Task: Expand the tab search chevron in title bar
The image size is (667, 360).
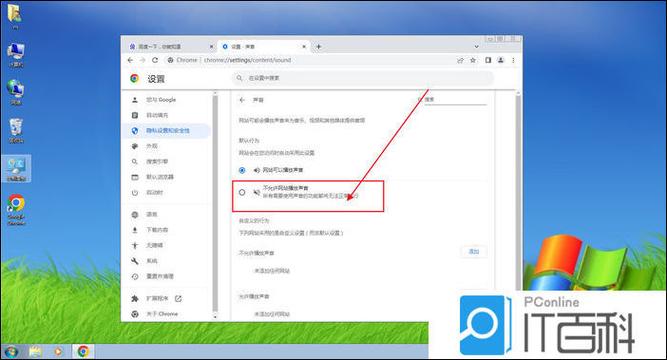Action: [476, 46]
